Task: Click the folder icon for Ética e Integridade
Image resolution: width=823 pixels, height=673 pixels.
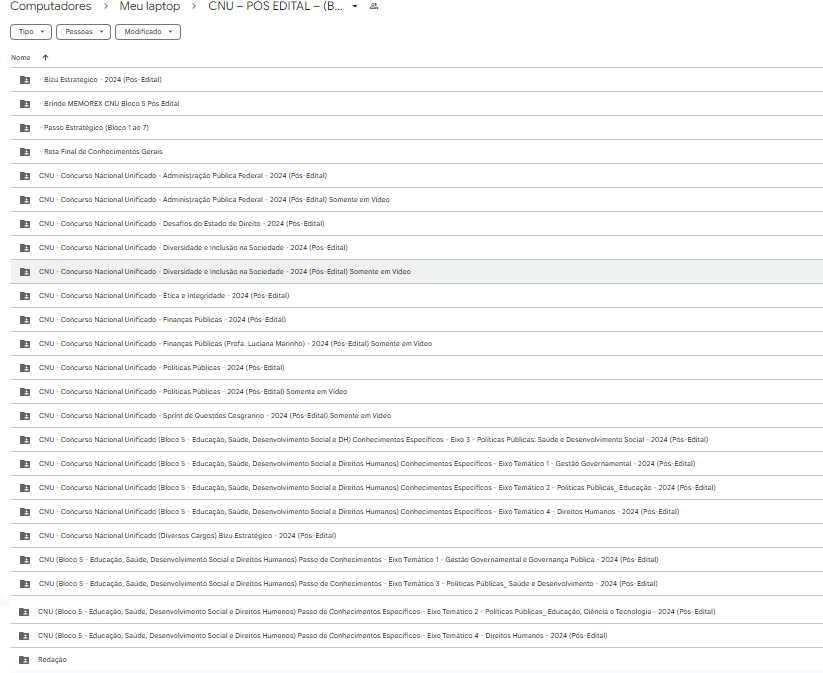Action: click(x=25, y=296)
